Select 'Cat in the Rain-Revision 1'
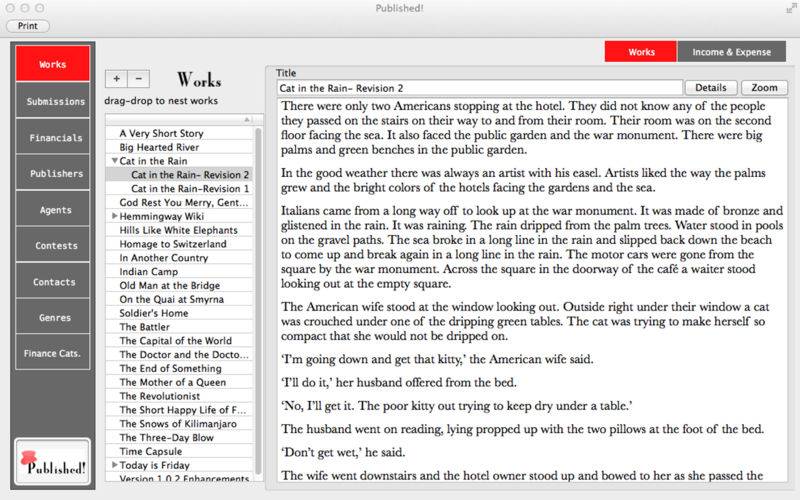This screenshot has height=500, width=800. (x=179, y=188)
